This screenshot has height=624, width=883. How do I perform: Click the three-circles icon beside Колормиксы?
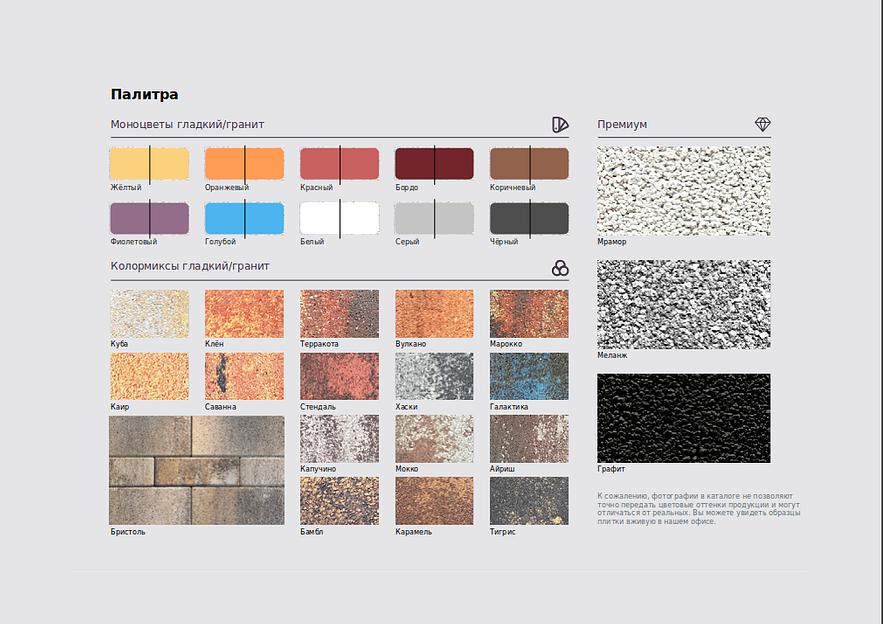click(560, 268)
